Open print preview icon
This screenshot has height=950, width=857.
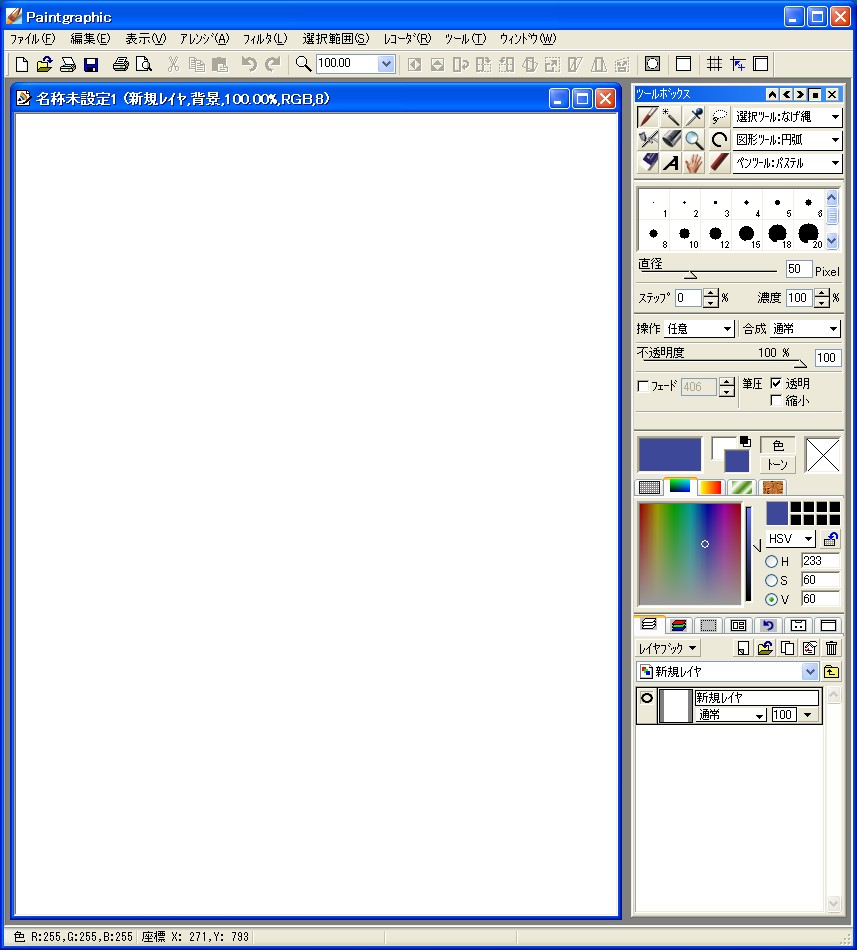click(x=144, y=64)
